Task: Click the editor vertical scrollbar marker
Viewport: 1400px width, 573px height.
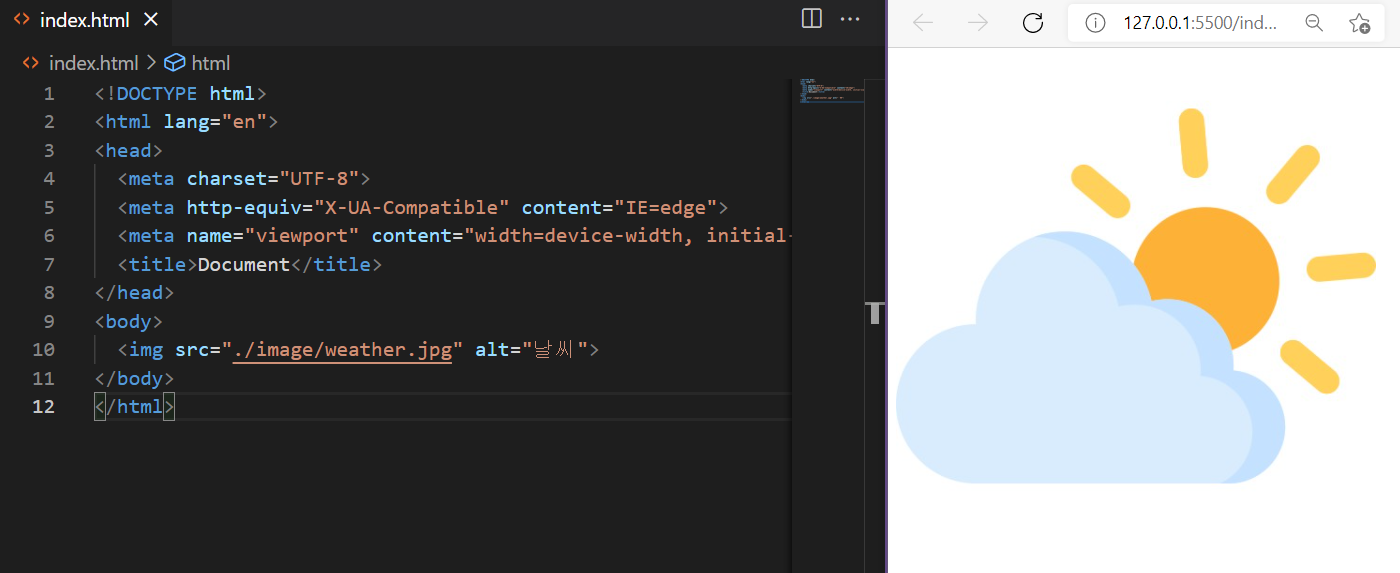Action: (875, 313)
